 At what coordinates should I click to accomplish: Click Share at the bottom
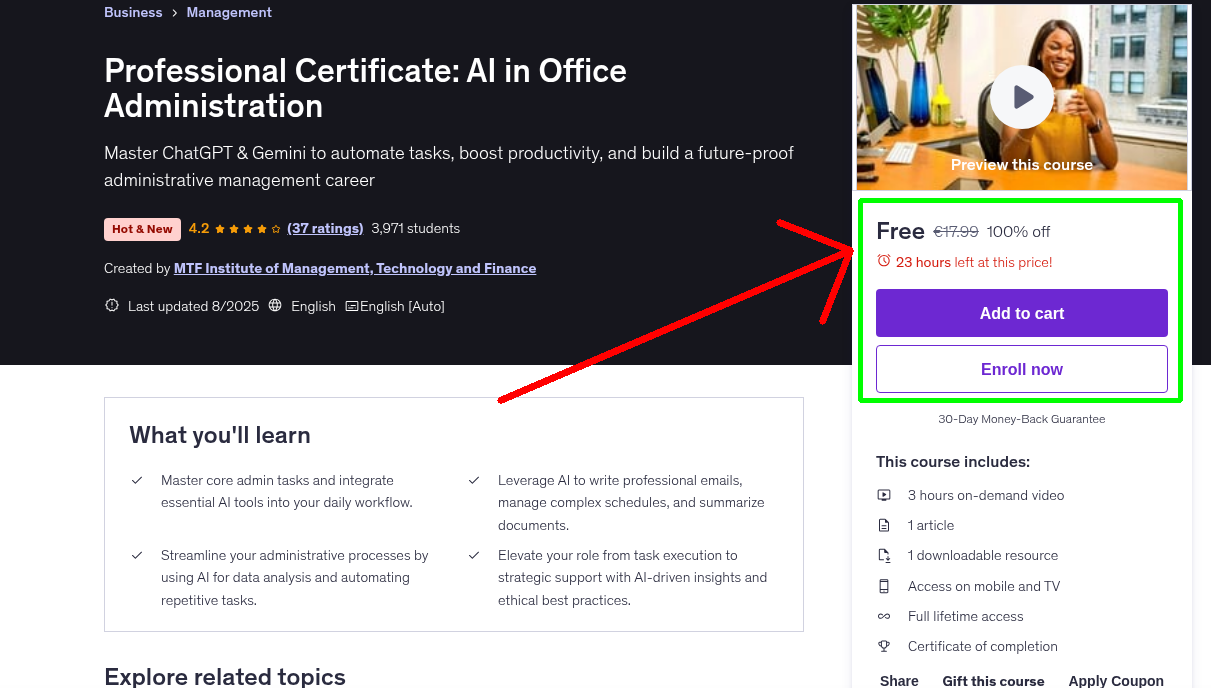(898, 680)
